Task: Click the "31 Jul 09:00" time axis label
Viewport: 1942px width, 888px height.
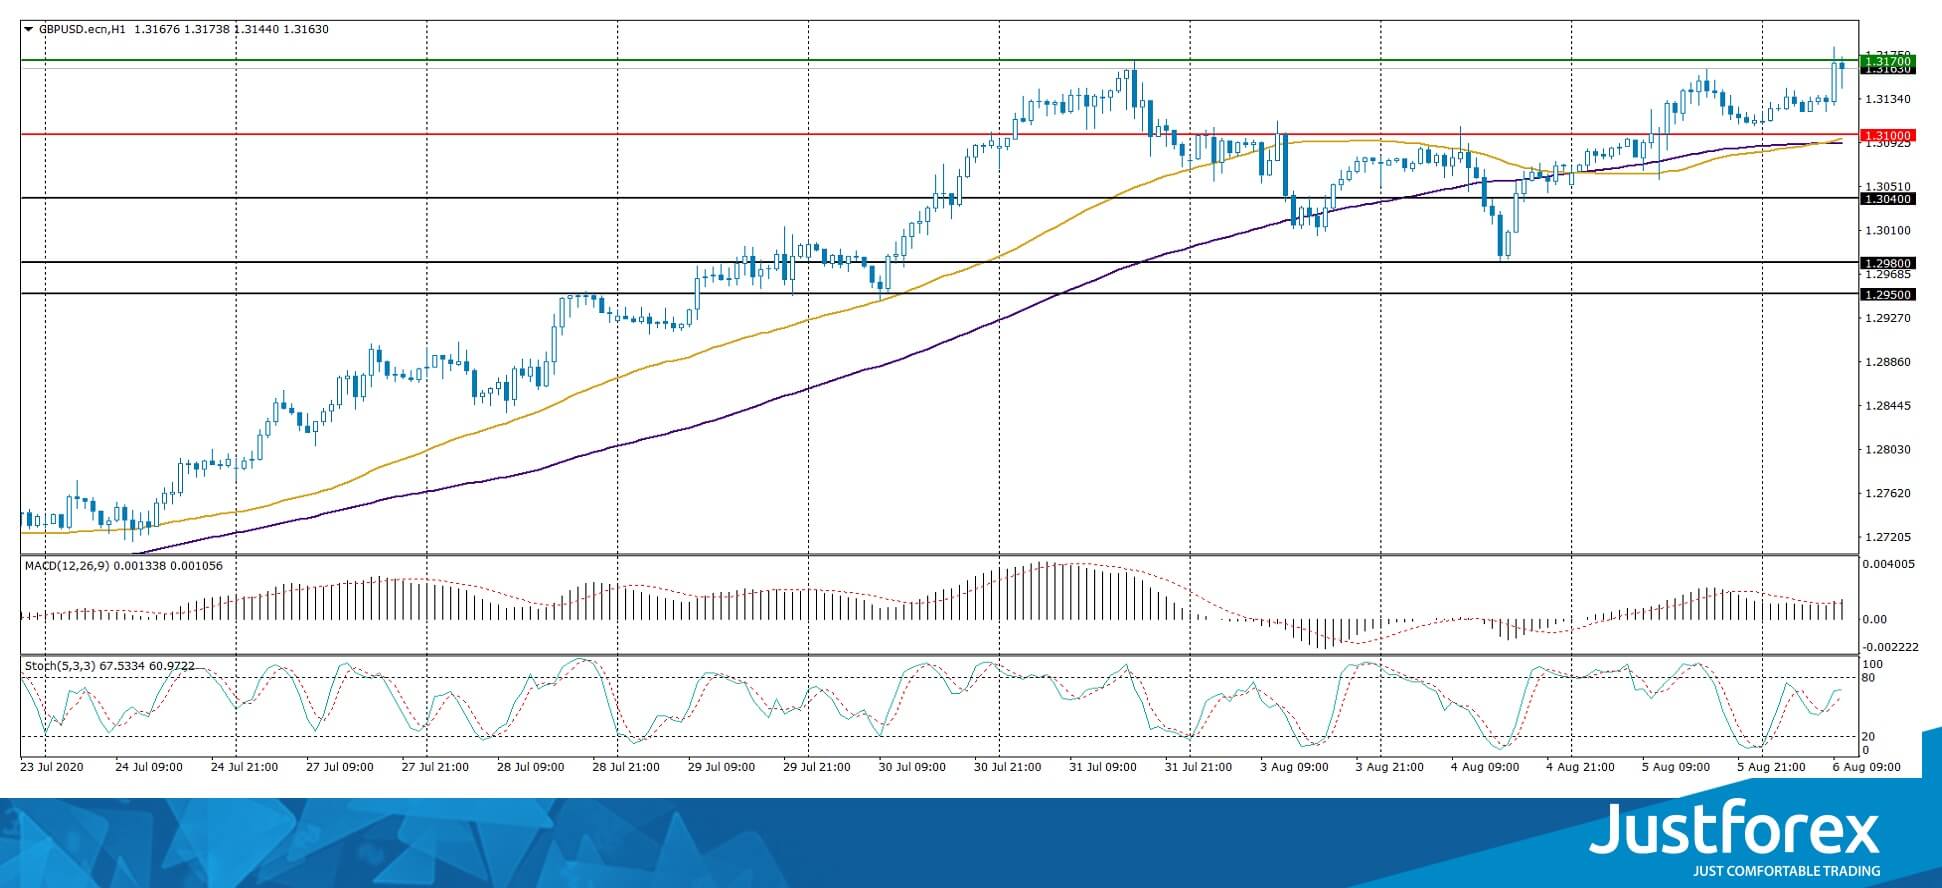Action: (1103, 768)
